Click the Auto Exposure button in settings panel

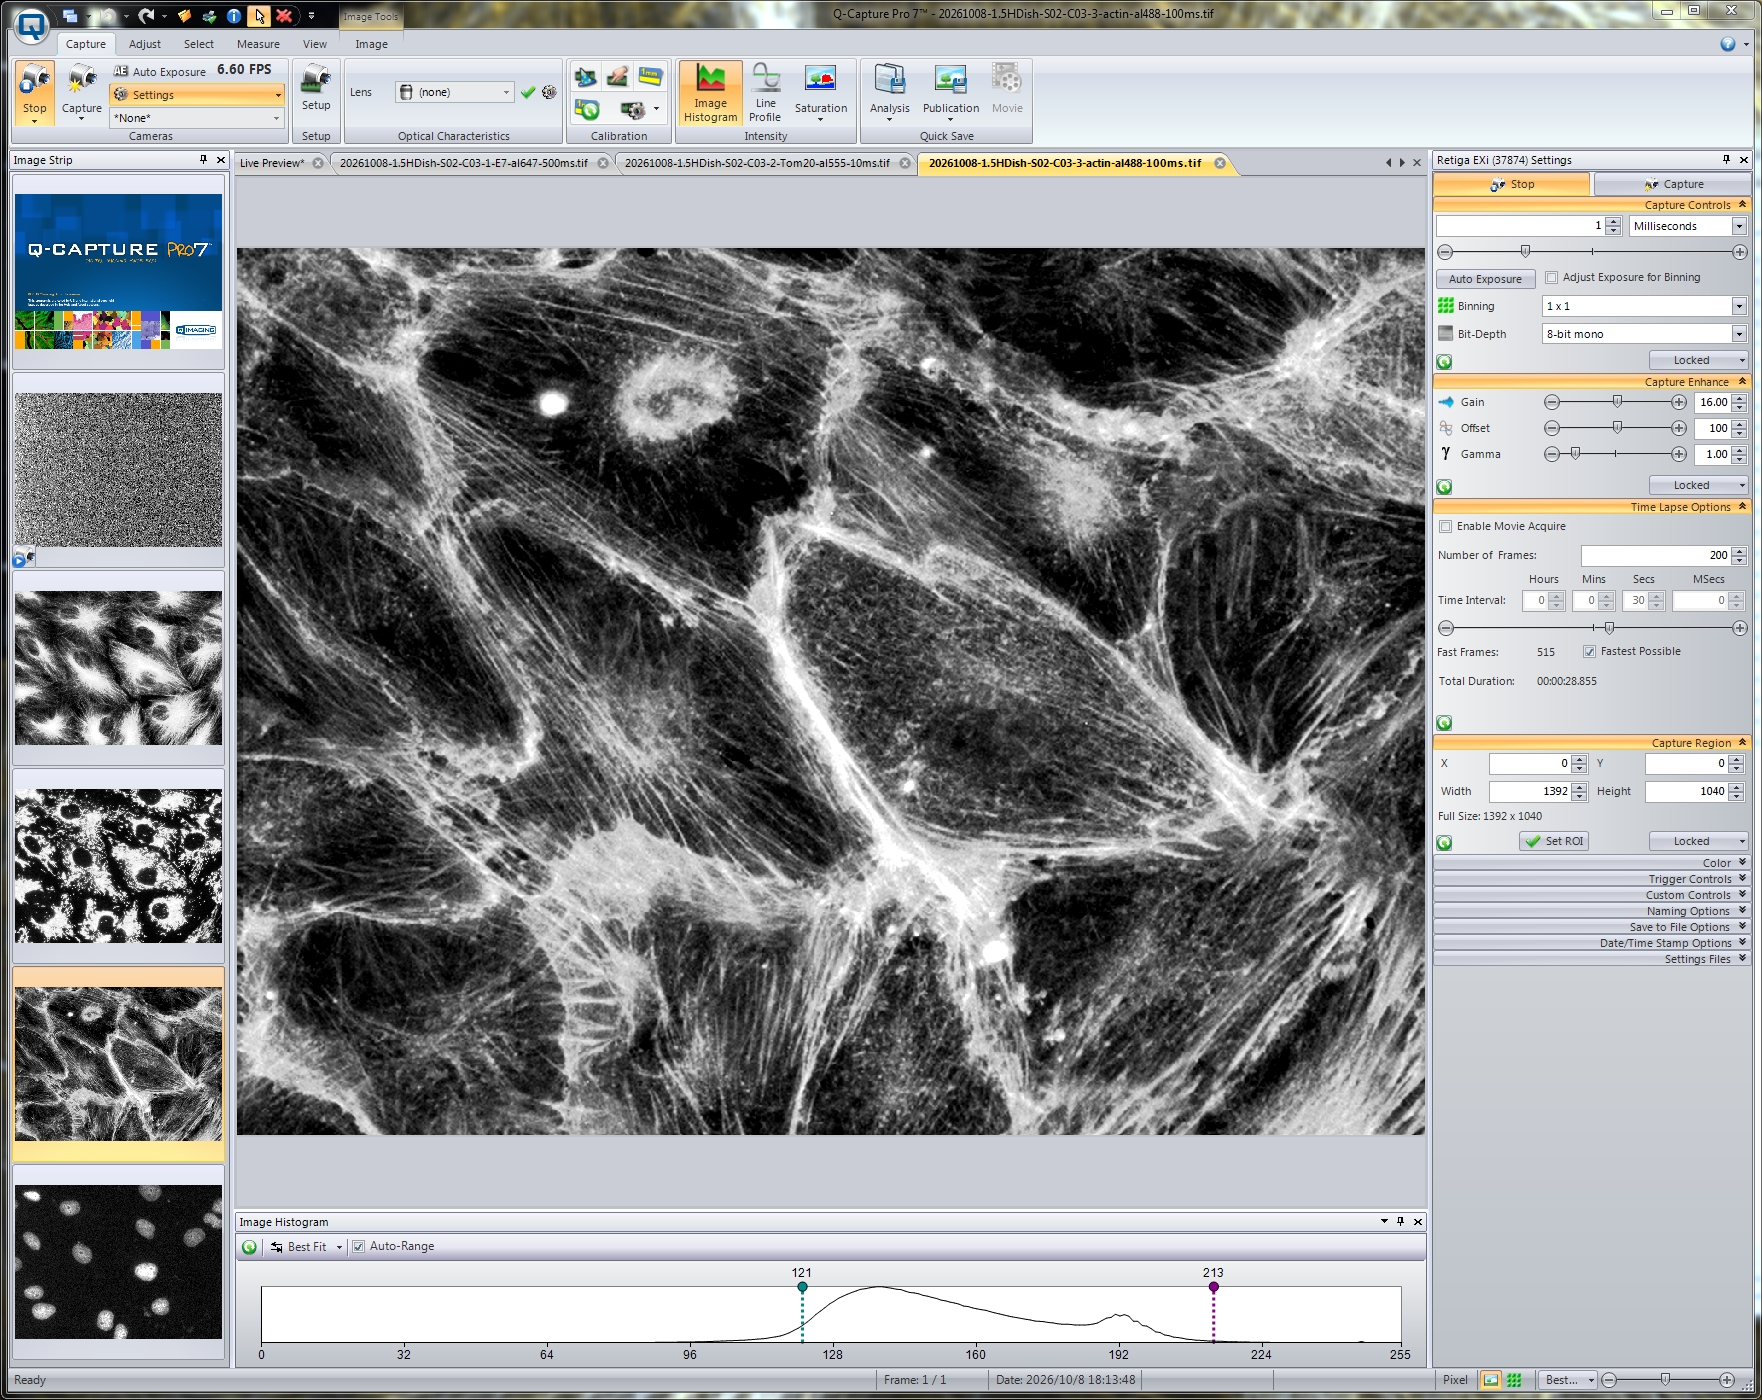click(1485, 279)
